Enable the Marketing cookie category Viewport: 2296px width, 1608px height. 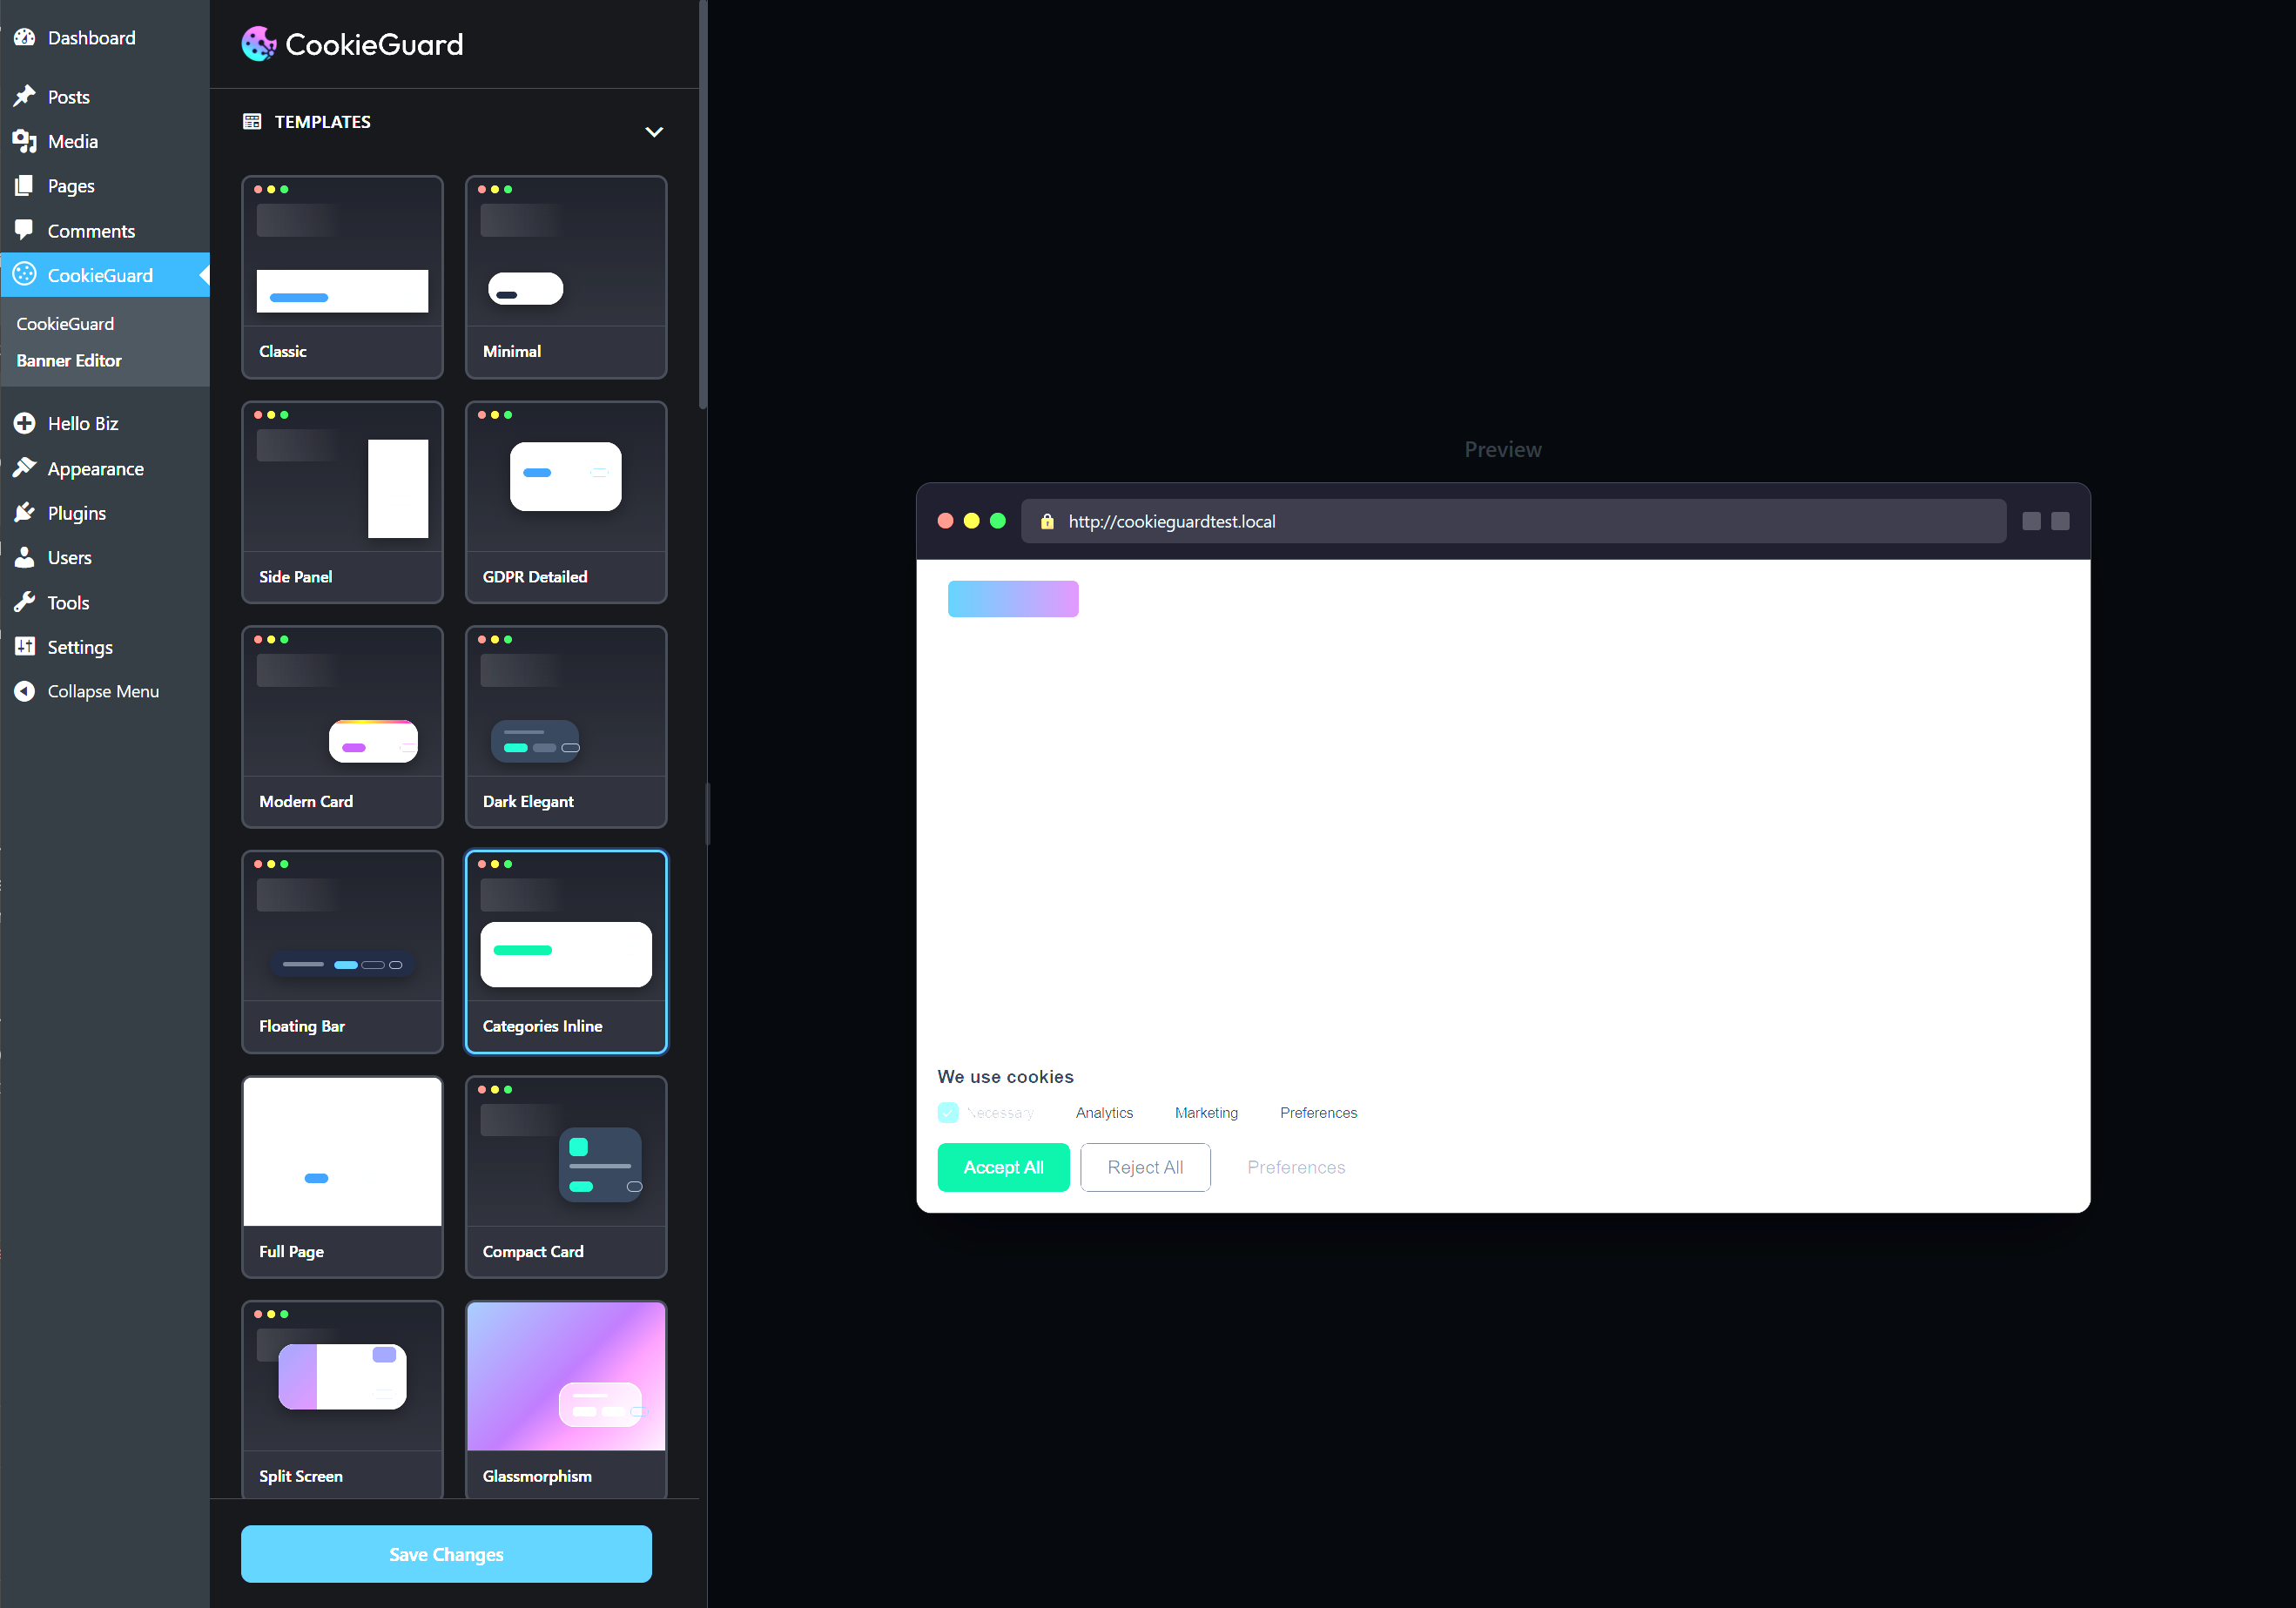1206,1112
